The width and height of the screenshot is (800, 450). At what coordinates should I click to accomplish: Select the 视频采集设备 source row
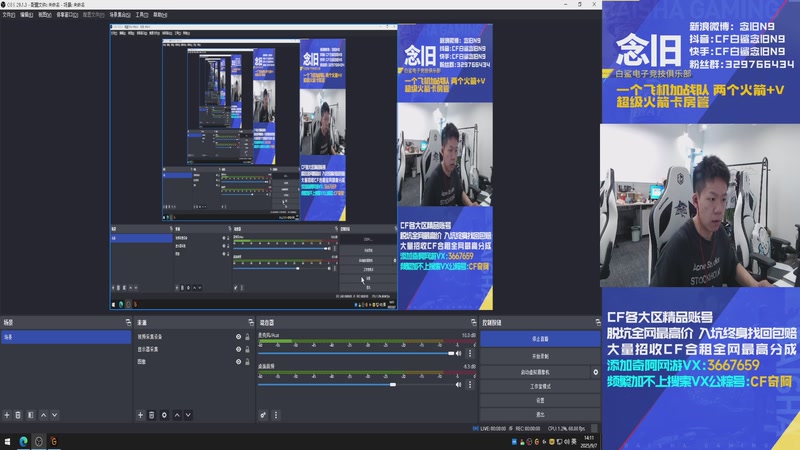[x=193, y=337]
